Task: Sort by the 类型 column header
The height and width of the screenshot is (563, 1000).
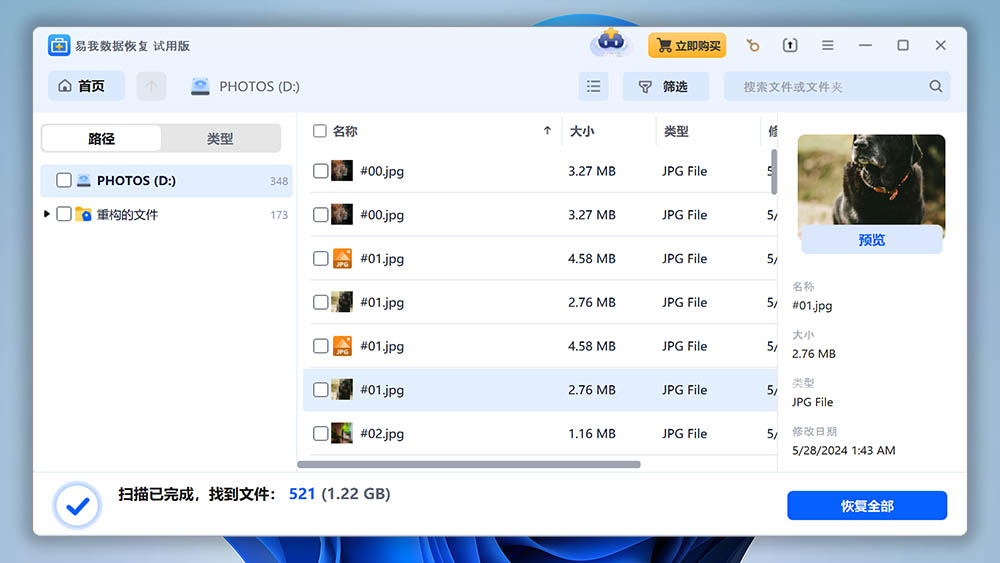Action: [x=676, y=131]
